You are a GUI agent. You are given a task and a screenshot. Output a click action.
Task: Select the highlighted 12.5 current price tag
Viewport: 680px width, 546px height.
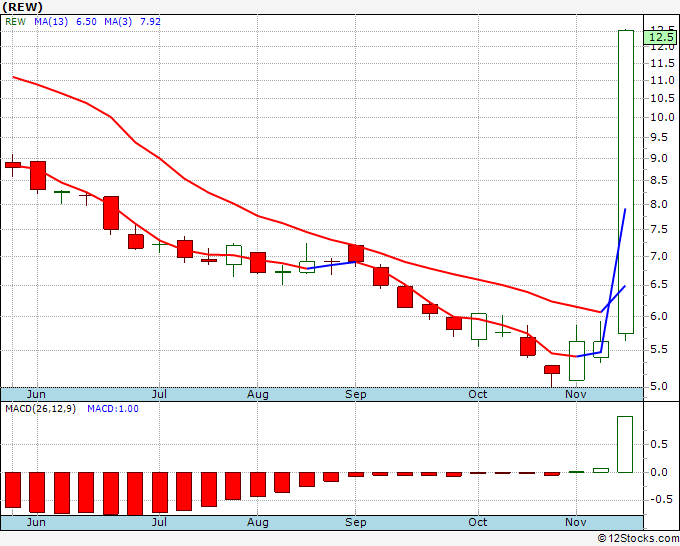(x=660, y=40)
